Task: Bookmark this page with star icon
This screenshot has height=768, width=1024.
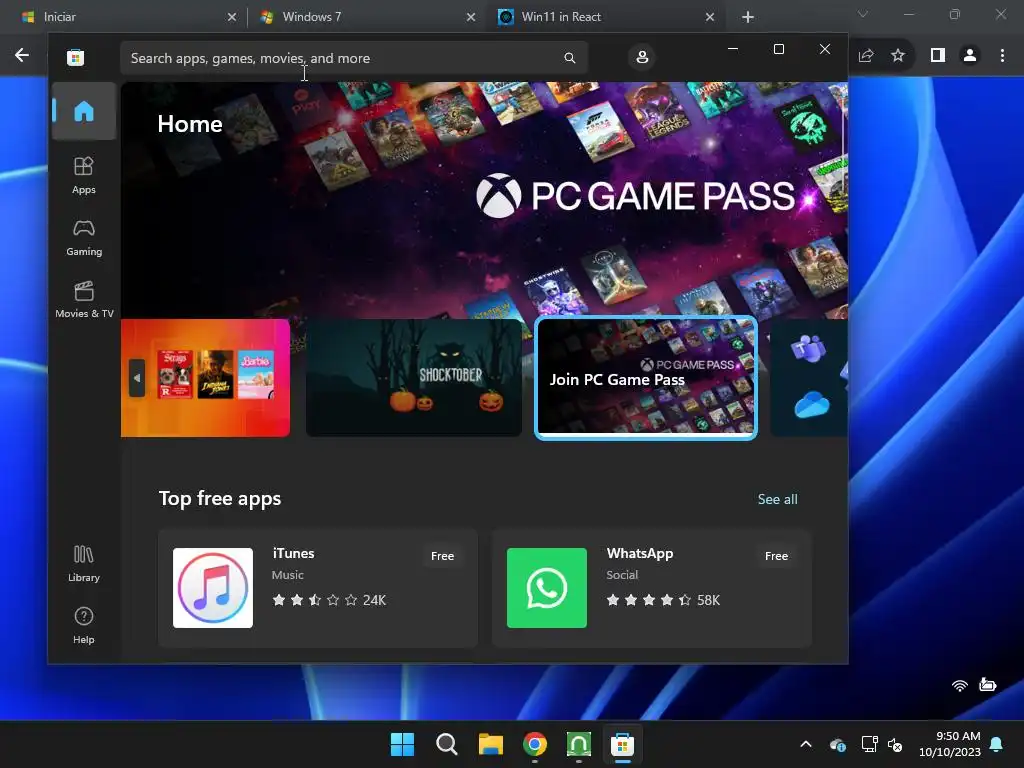Action: coord(898,56)
